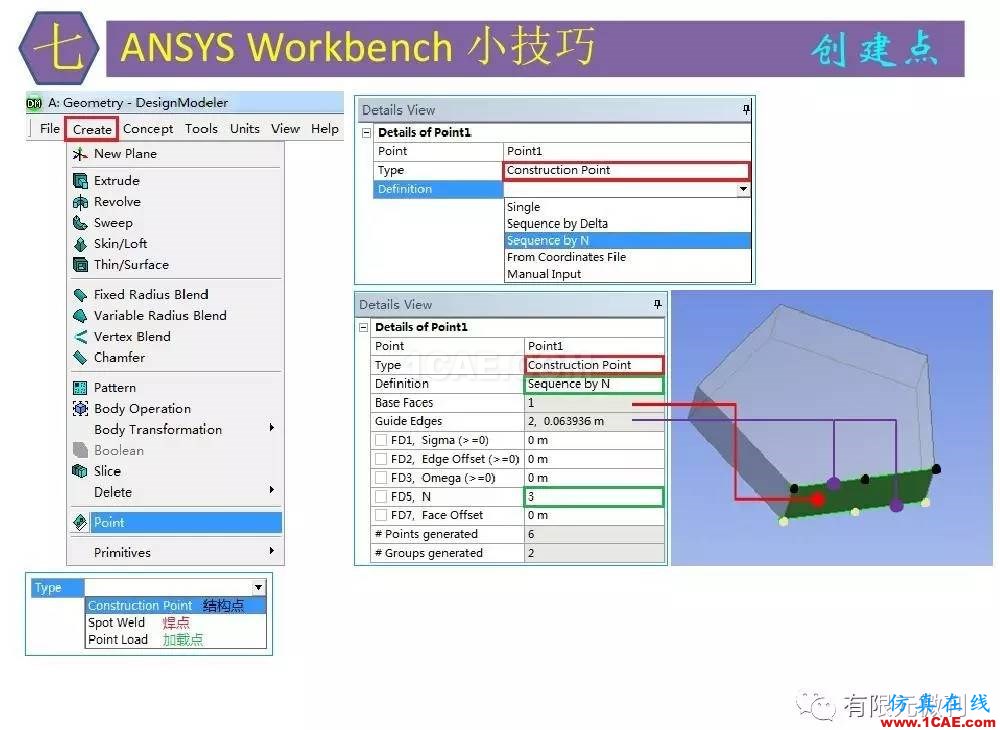The height and width of the screenshot is (730, 1000).
Task: Choose Sequence by N option in list
Action: [628, 240]
